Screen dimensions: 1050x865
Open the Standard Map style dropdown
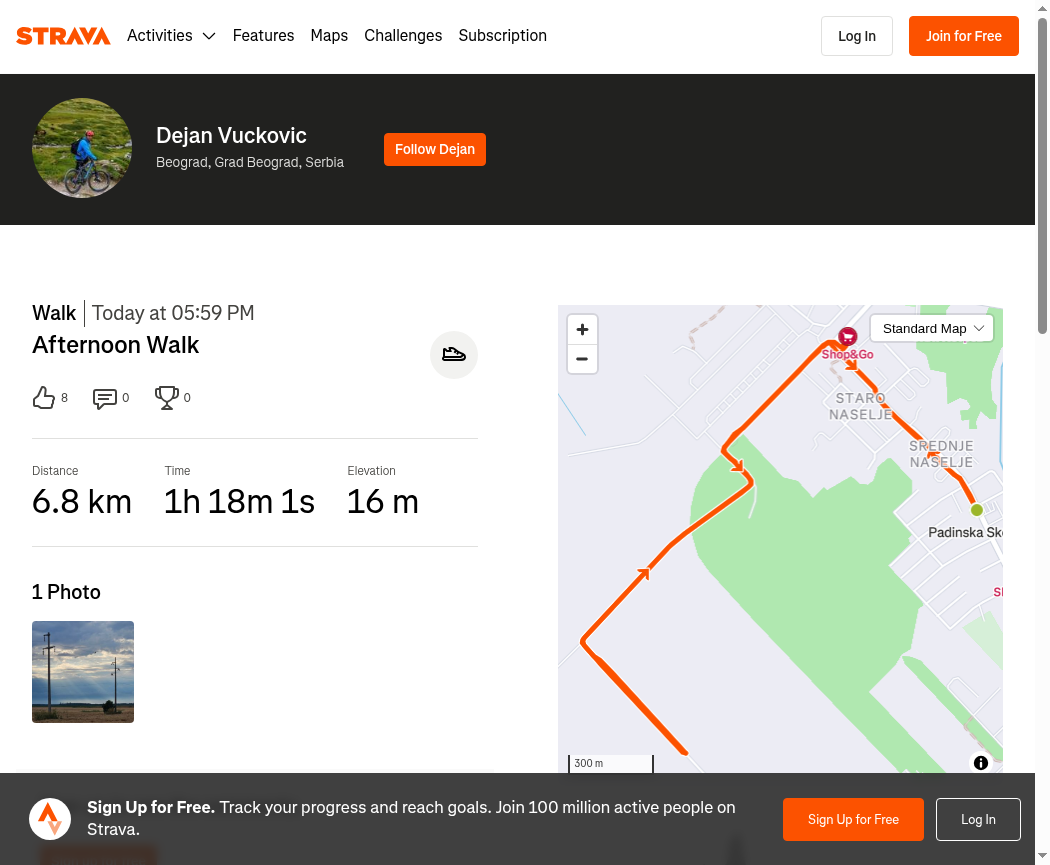click(x=931, y=329)
